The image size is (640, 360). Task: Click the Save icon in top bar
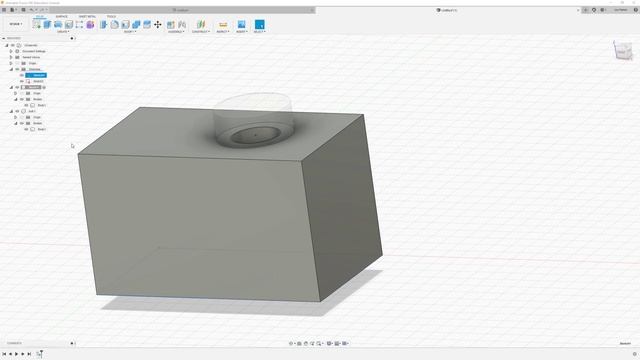[x=23, y=10]
